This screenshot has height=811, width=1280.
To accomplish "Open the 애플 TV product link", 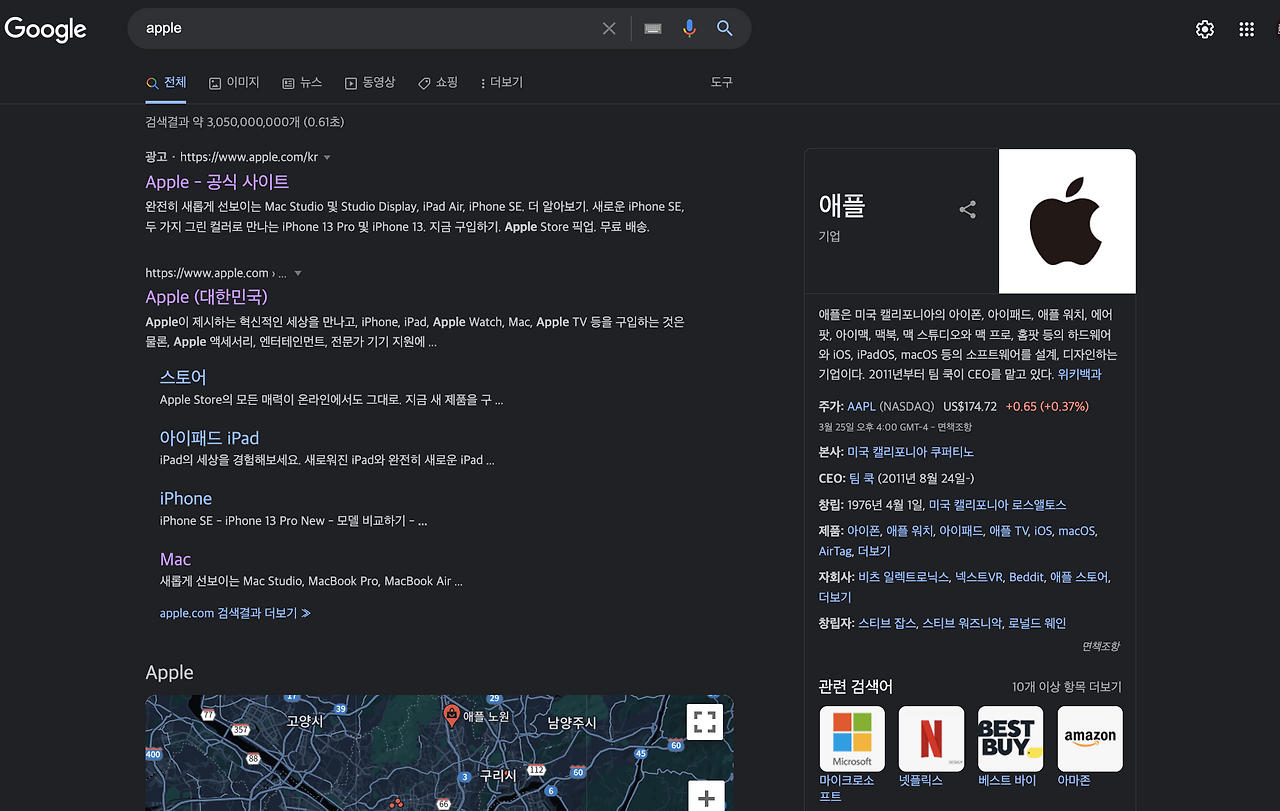I will pyautogui.click(x=1008, y=531).
